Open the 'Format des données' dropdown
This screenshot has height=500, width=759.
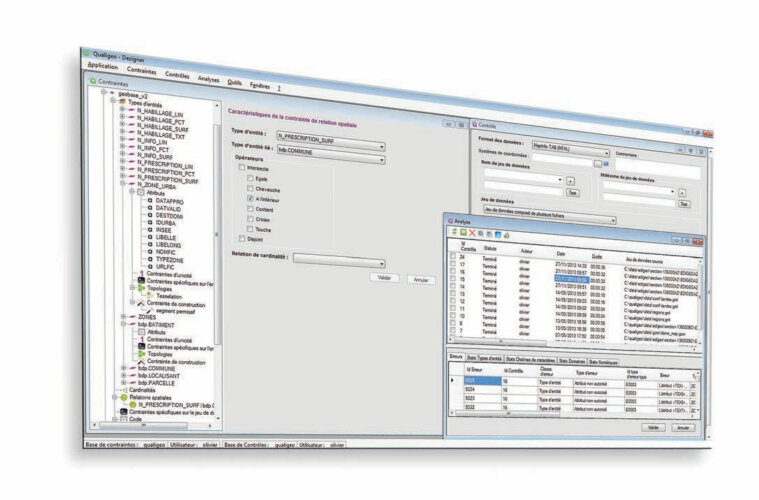tap(571, 149)
